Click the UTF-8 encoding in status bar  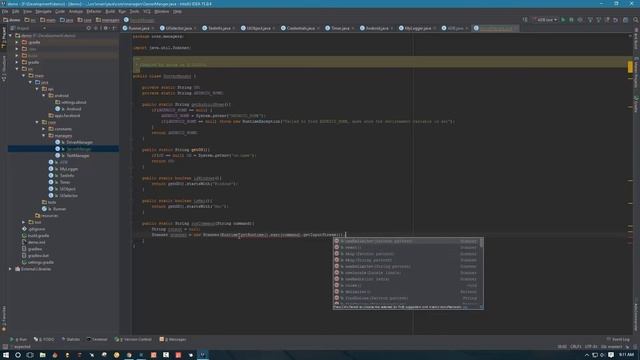click(x=590, y=347)
